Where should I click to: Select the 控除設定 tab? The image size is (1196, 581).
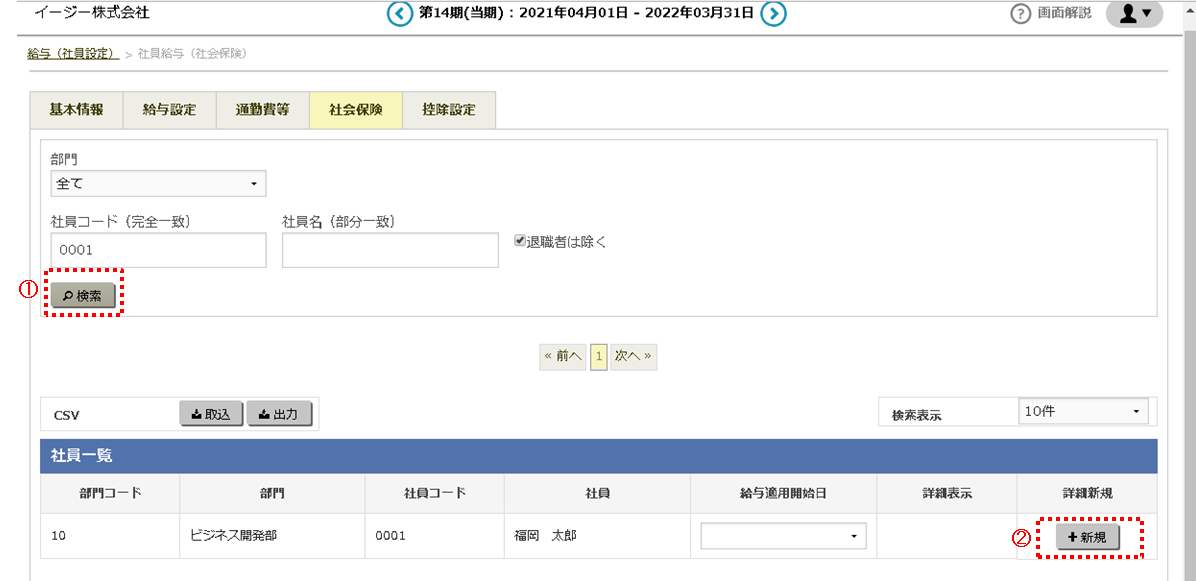449,110
